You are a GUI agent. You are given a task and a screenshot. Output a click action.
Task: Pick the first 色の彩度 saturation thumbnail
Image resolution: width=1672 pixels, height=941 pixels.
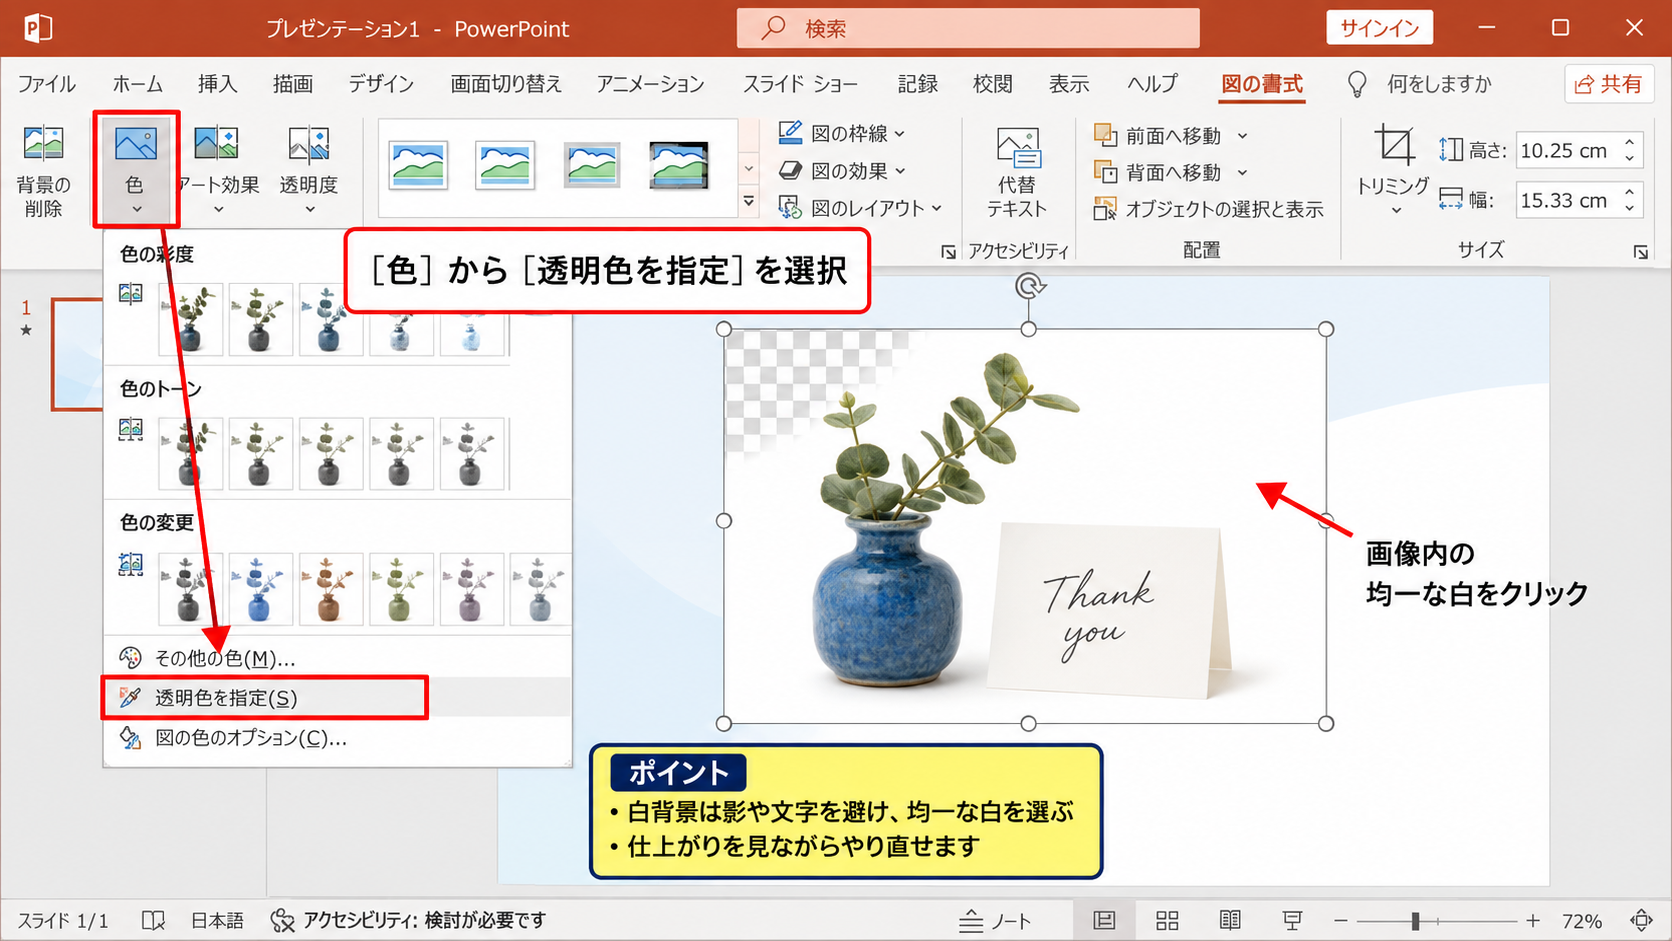(x=190, y=320)
